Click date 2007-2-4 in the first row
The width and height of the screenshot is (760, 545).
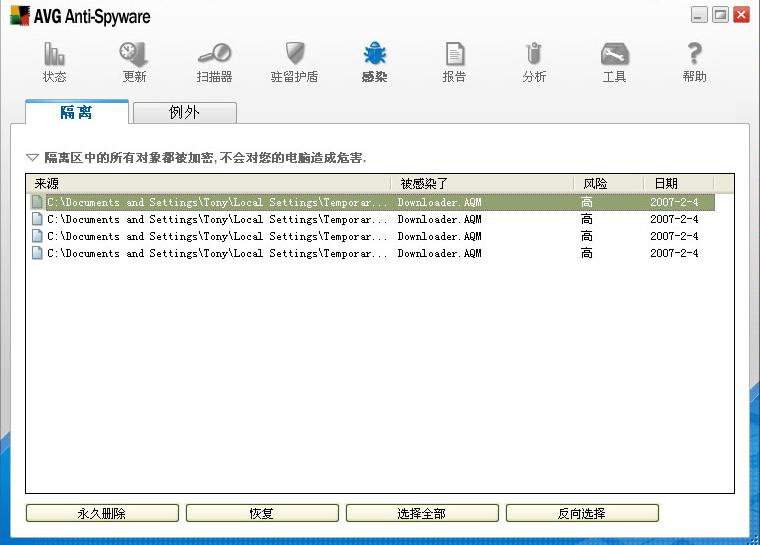point(674,202)
